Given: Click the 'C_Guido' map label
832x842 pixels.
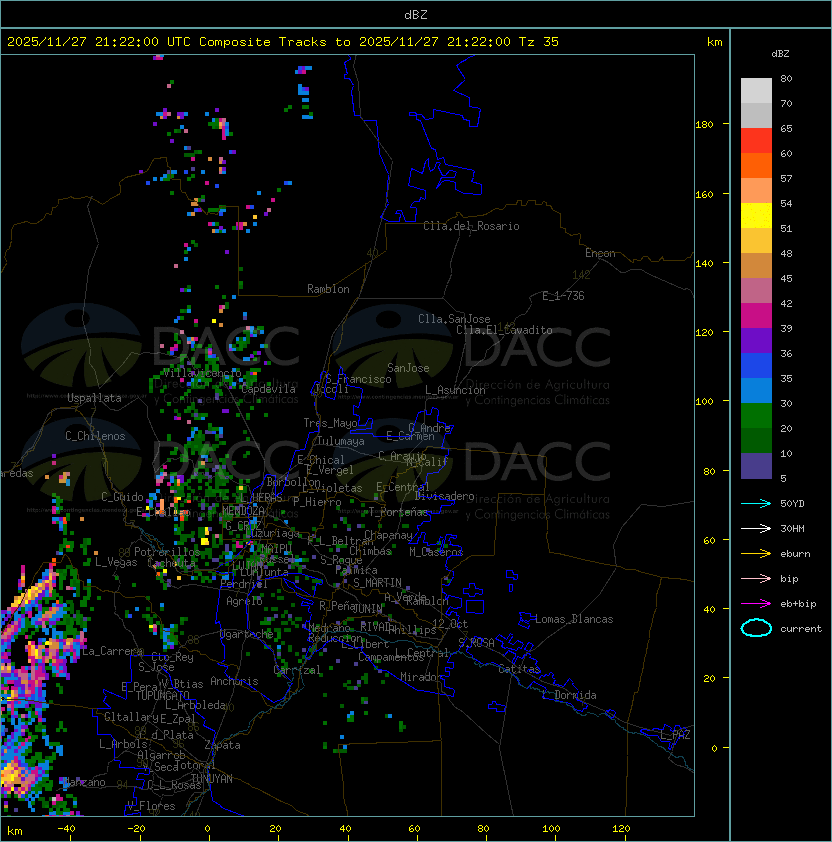Looking at the screenshot, I should pyautogui.click(x=122, y=497).
